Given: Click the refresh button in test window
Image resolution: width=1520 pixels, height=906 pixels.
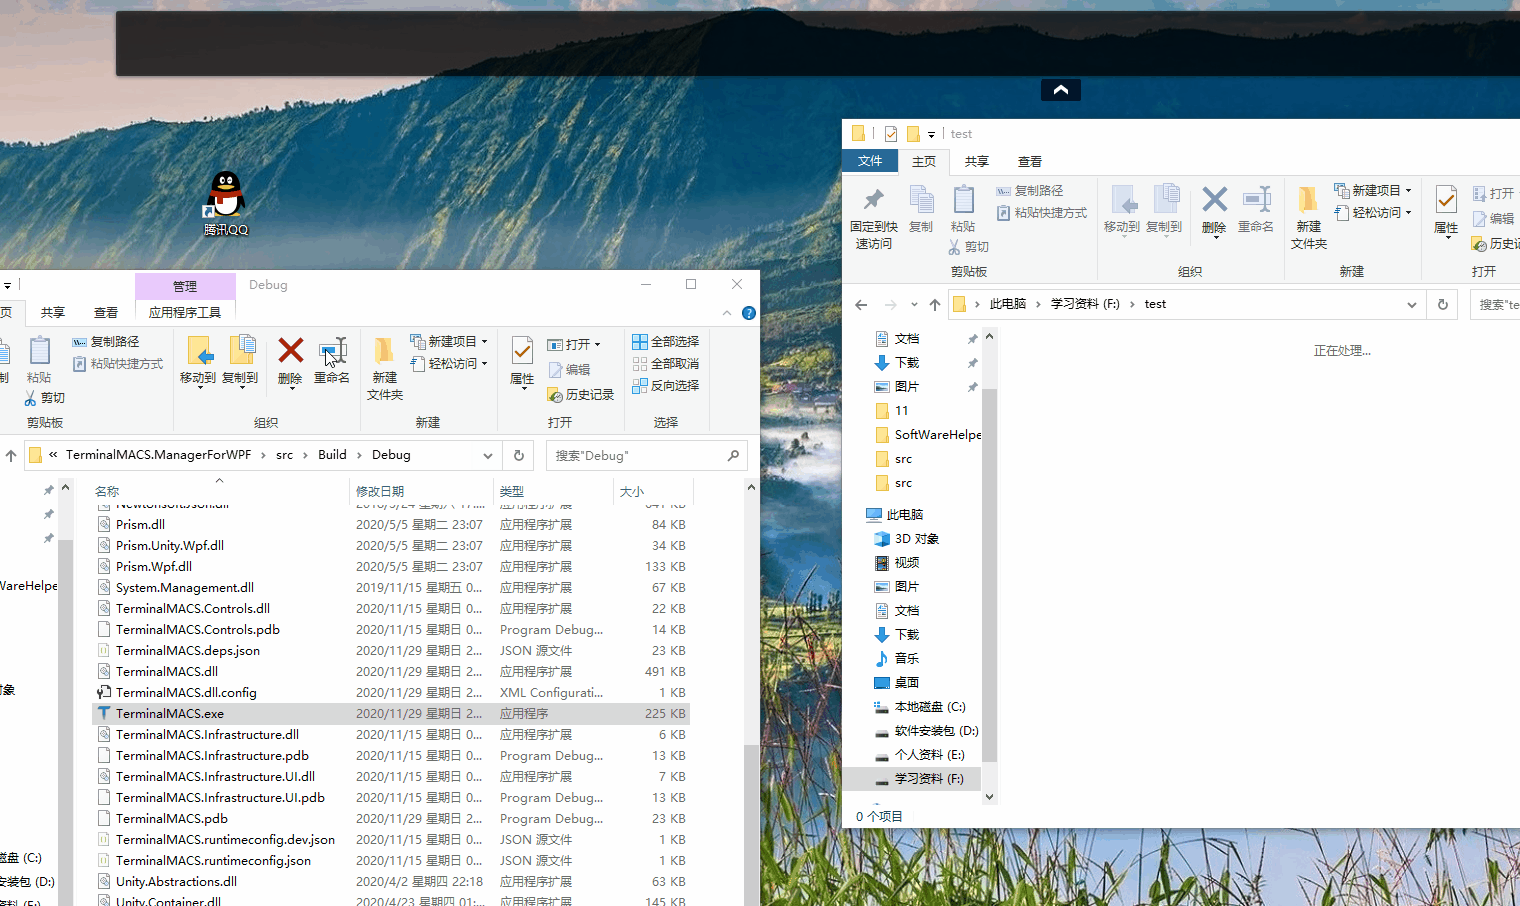Looking at the screenshot, I should 1441,304.
